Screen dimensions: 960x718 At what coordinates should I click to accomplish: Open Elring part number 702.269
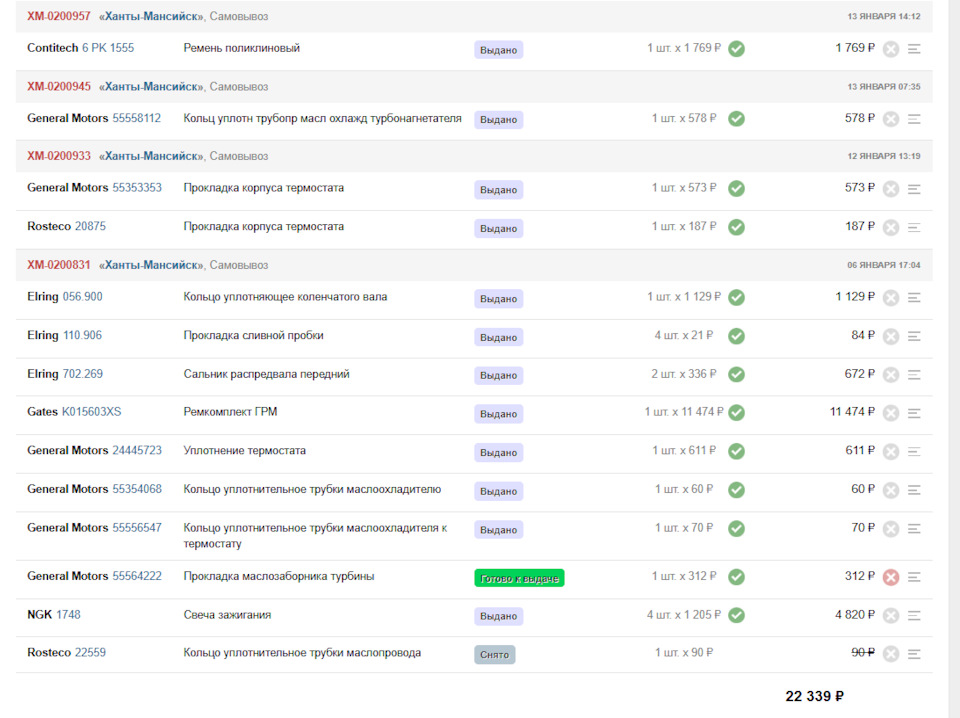83,374
